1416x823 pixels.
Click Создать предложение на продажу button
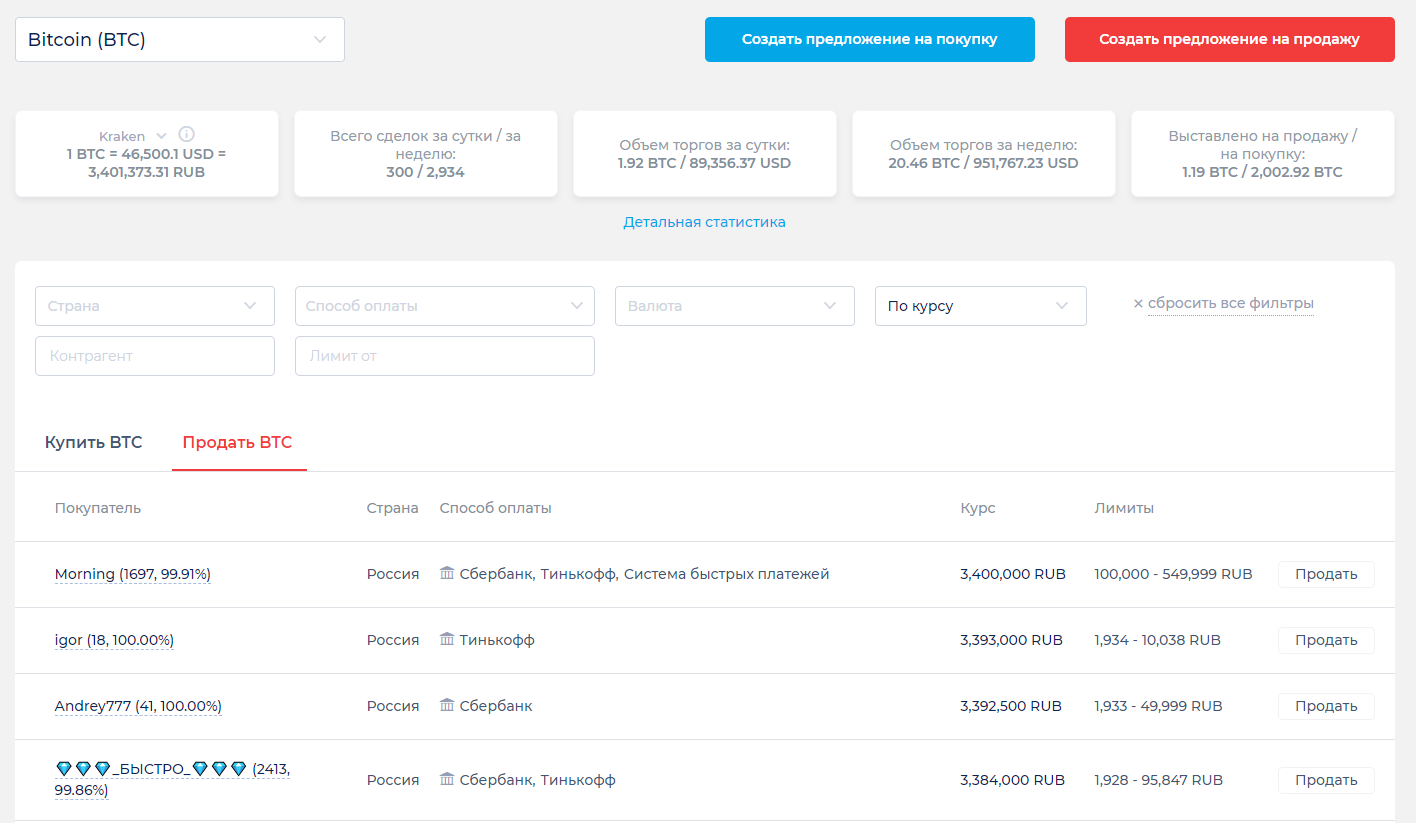1230,39
